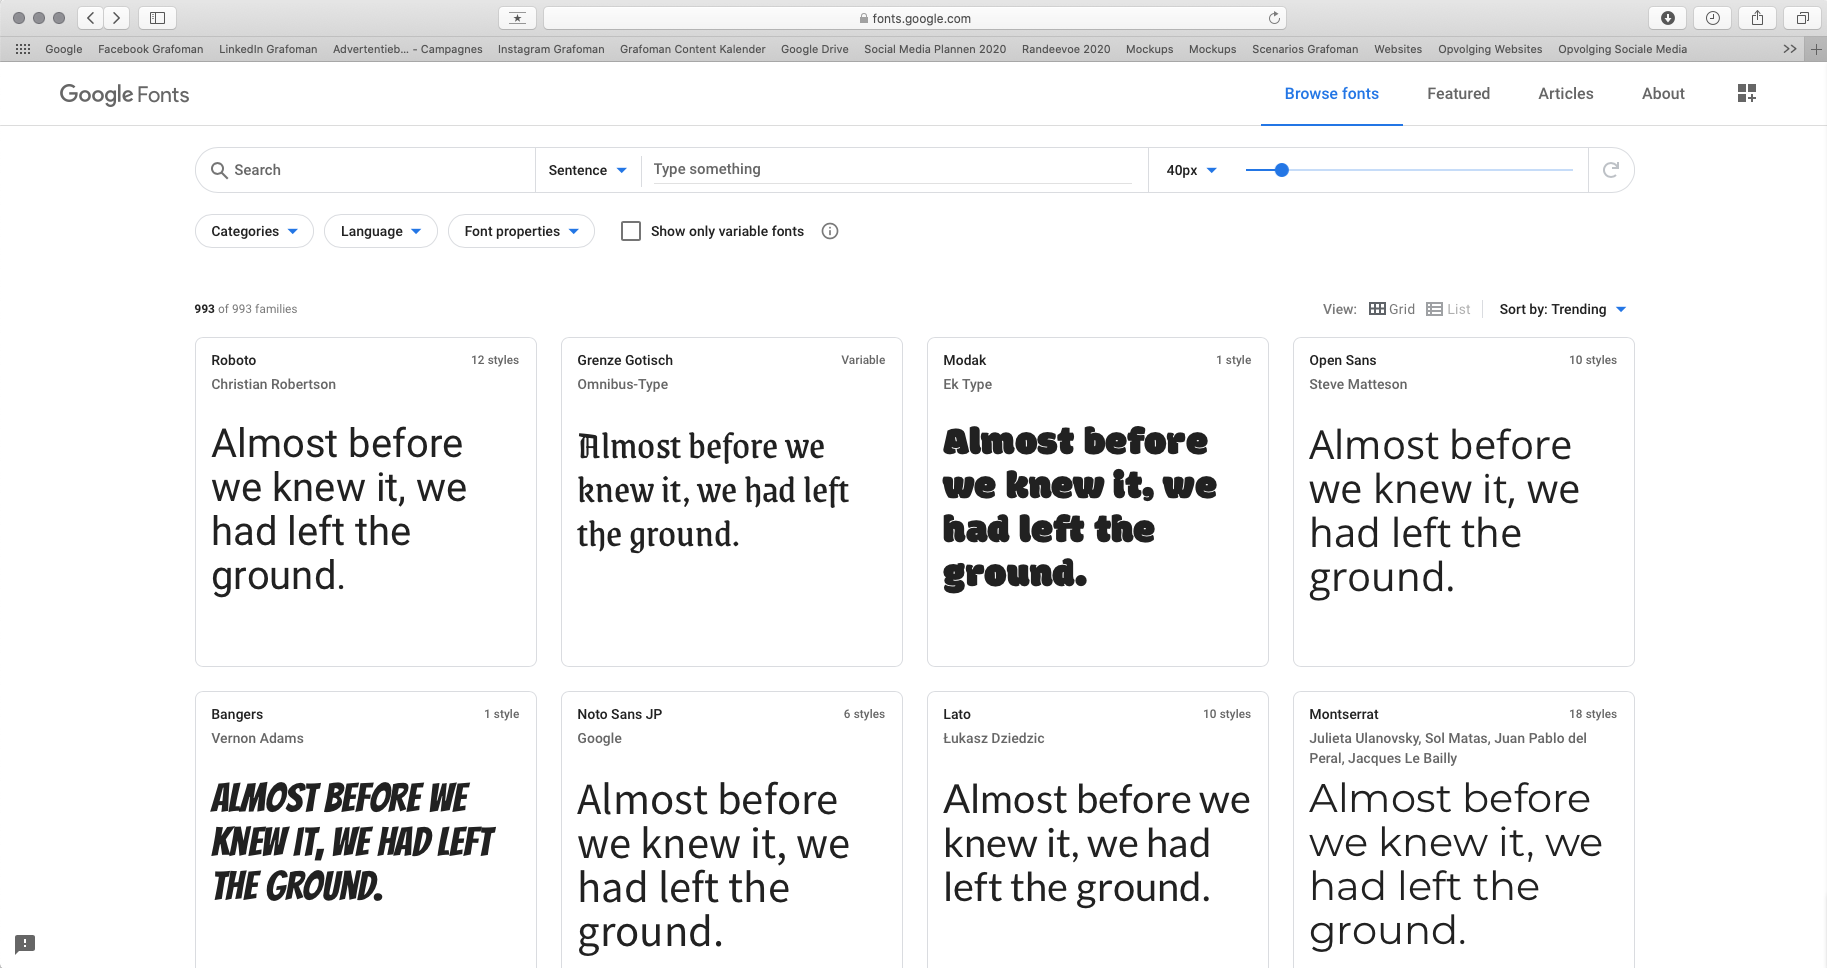Click the font size slider handle
The height and width of the screenshot is (968, 1827).
(x=1281, y=170)
